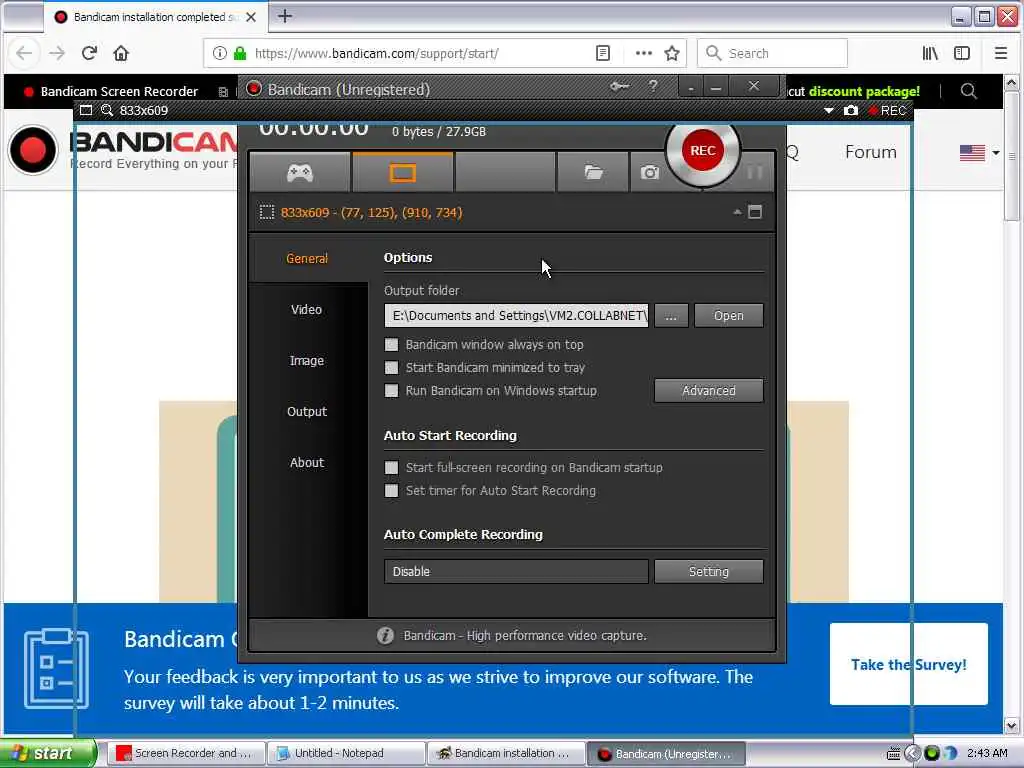Toggle reader view icon in address bar
Image resolution: width=1024 pixels, height=768 pixels.
pos(603,53)
